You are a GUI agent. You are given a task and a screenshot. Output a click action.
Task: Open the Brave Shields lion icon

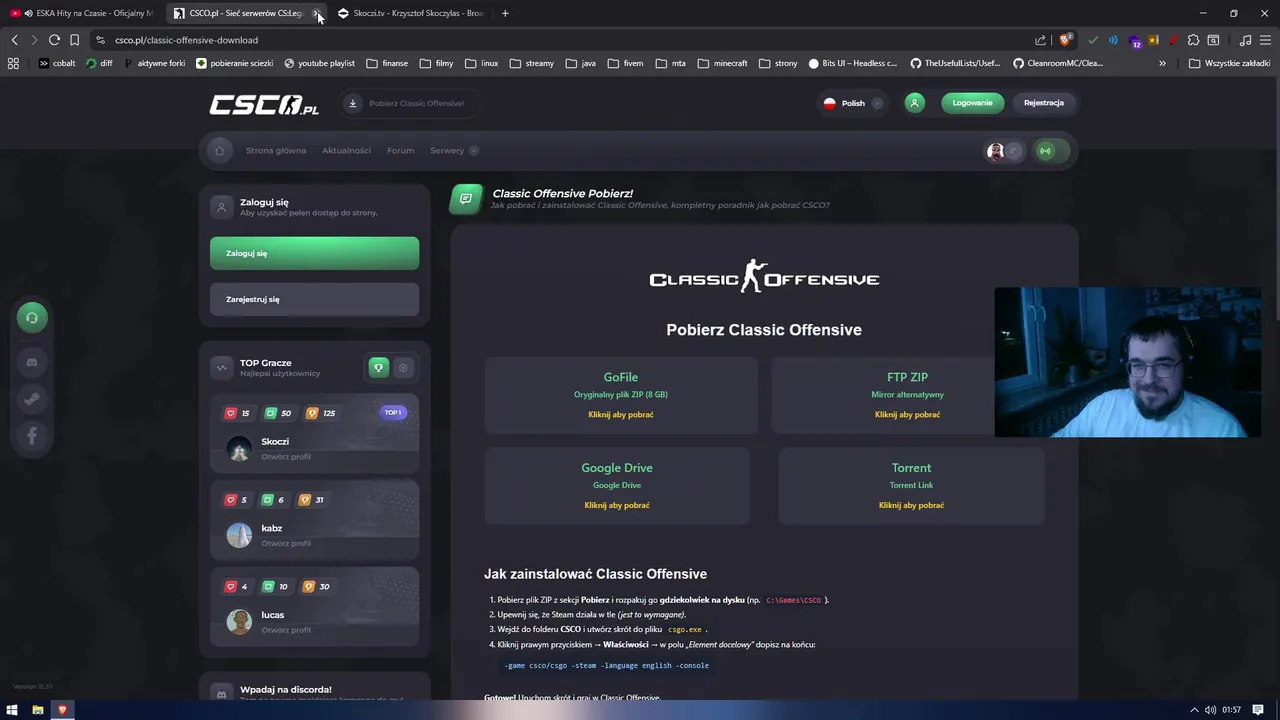coord(1065,40)
